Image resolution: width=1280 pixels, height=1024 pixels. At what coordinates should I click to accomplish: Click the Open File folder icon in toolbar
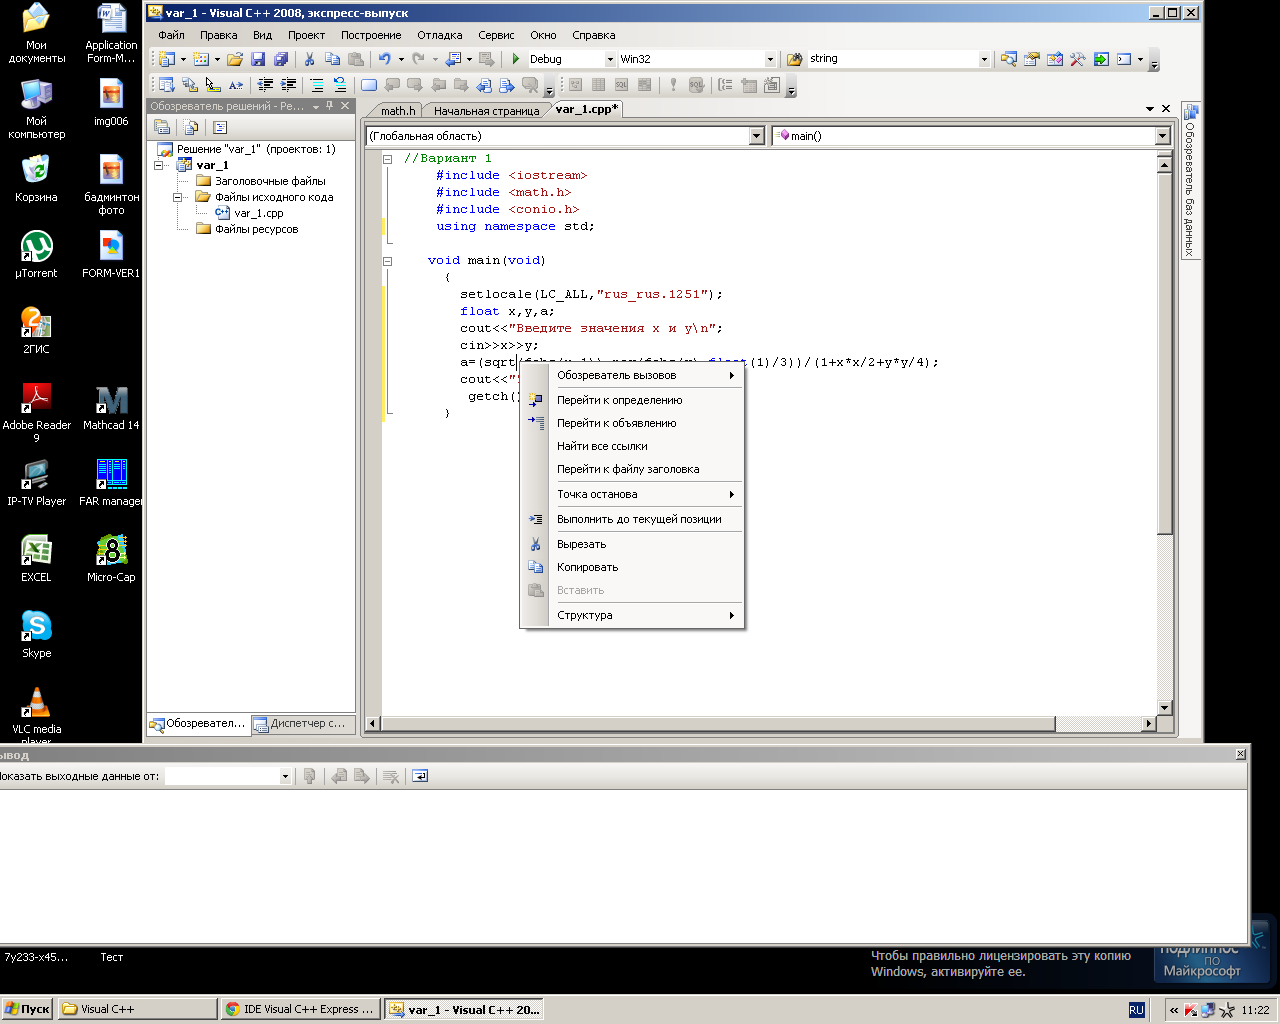(x=234, y=59)
